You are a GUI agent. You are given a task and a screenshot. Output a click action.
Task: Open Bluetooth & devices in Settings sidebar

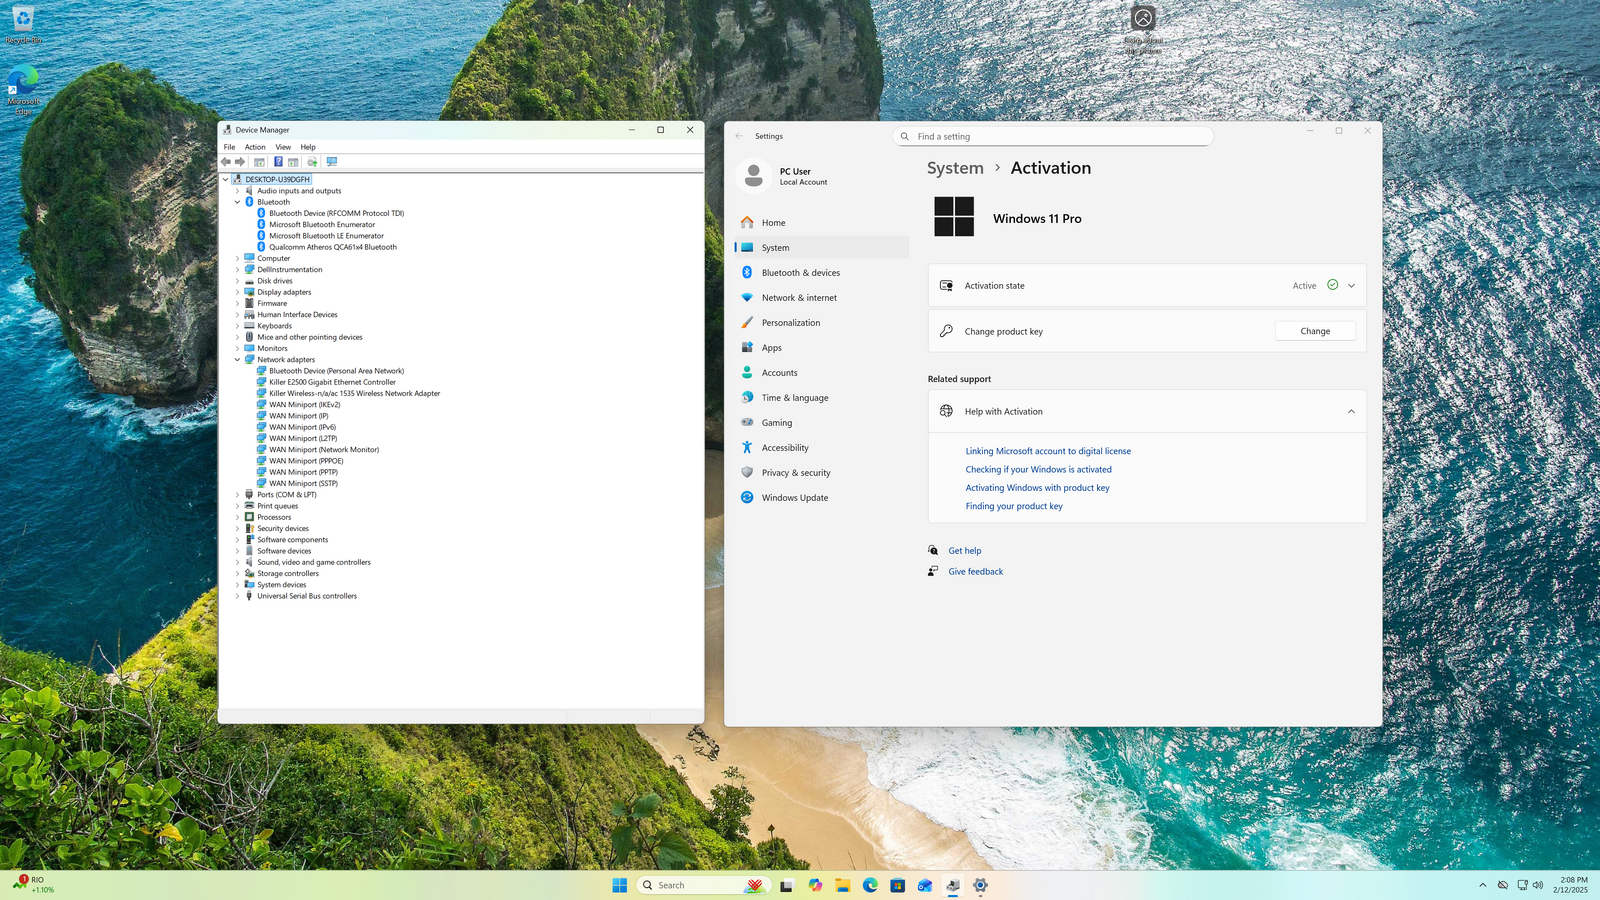coord(800,273)
